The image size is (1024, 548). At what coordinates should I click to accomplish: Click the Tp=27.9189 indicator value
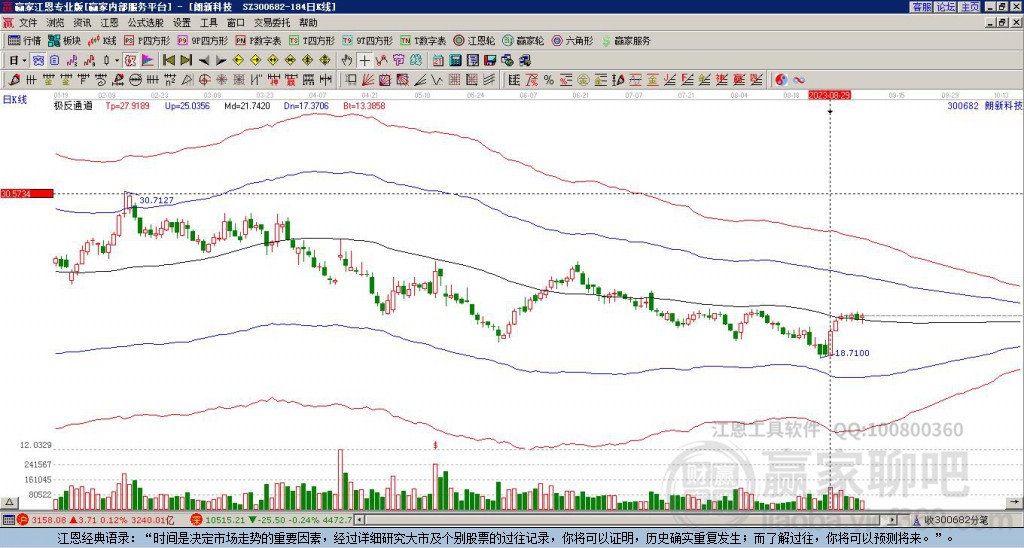coord(127,105)
